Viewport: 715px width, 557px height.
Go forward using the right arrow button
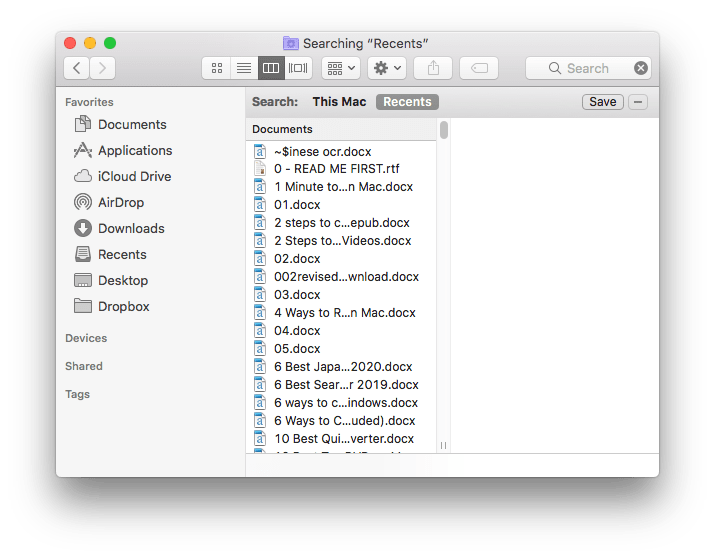click(x=102, y=68)
